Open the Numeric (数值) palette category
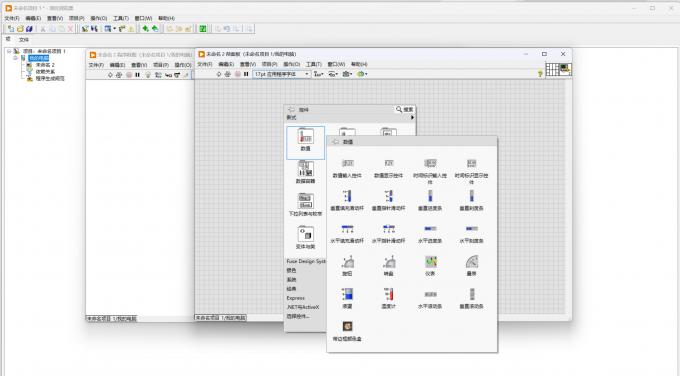 305,143
